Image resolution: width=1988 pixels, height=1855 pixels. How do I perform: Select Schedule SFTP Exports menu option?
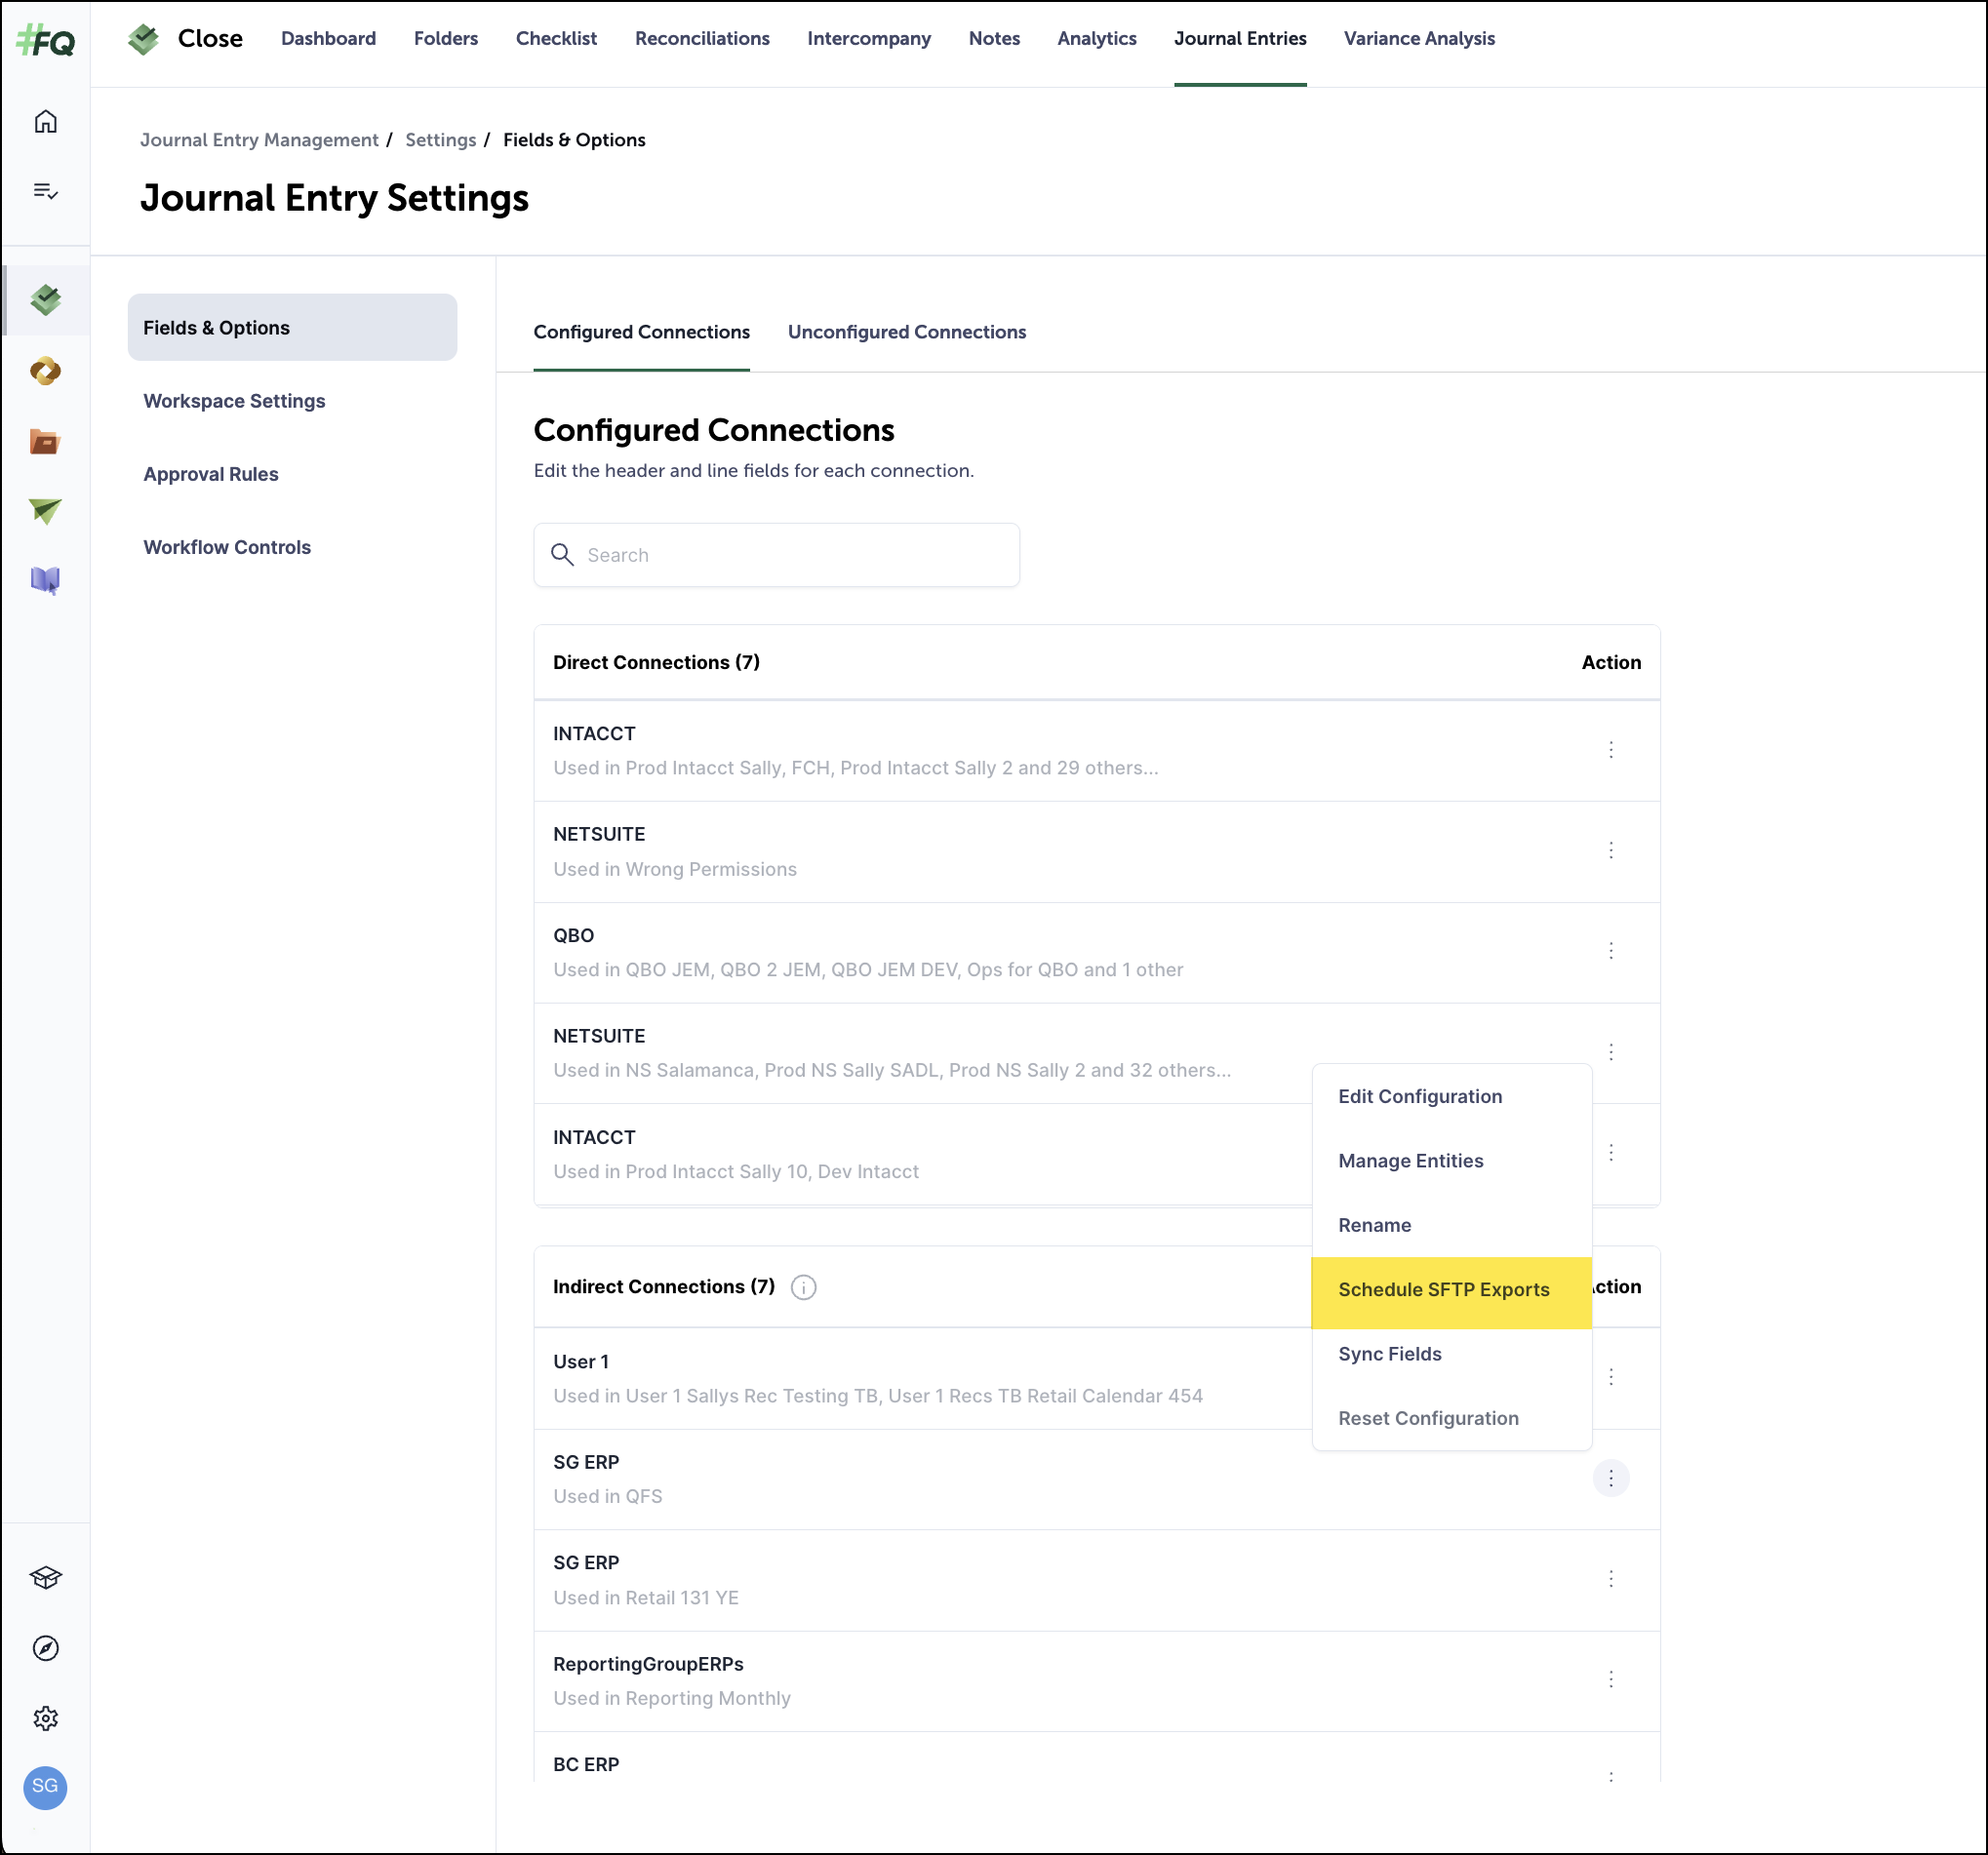[x=1443, y=1290]
